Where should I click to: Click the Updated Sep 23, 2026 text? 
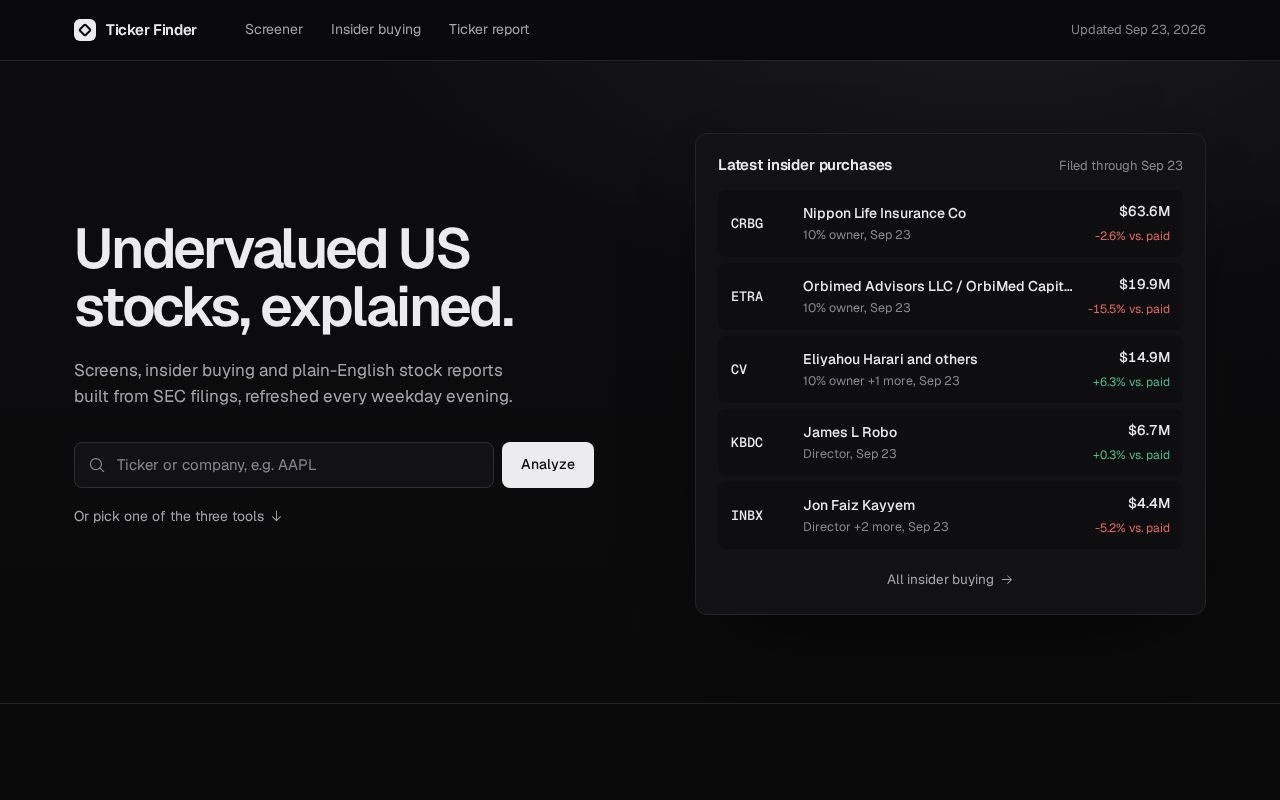[1138, 30]
